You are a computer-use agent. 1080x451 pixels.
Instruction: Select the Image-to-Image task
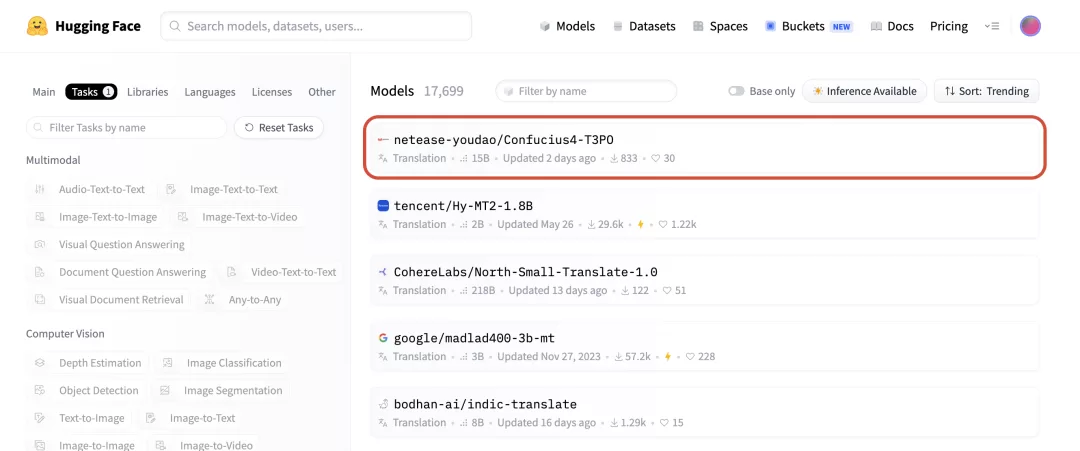coord(85,445)
